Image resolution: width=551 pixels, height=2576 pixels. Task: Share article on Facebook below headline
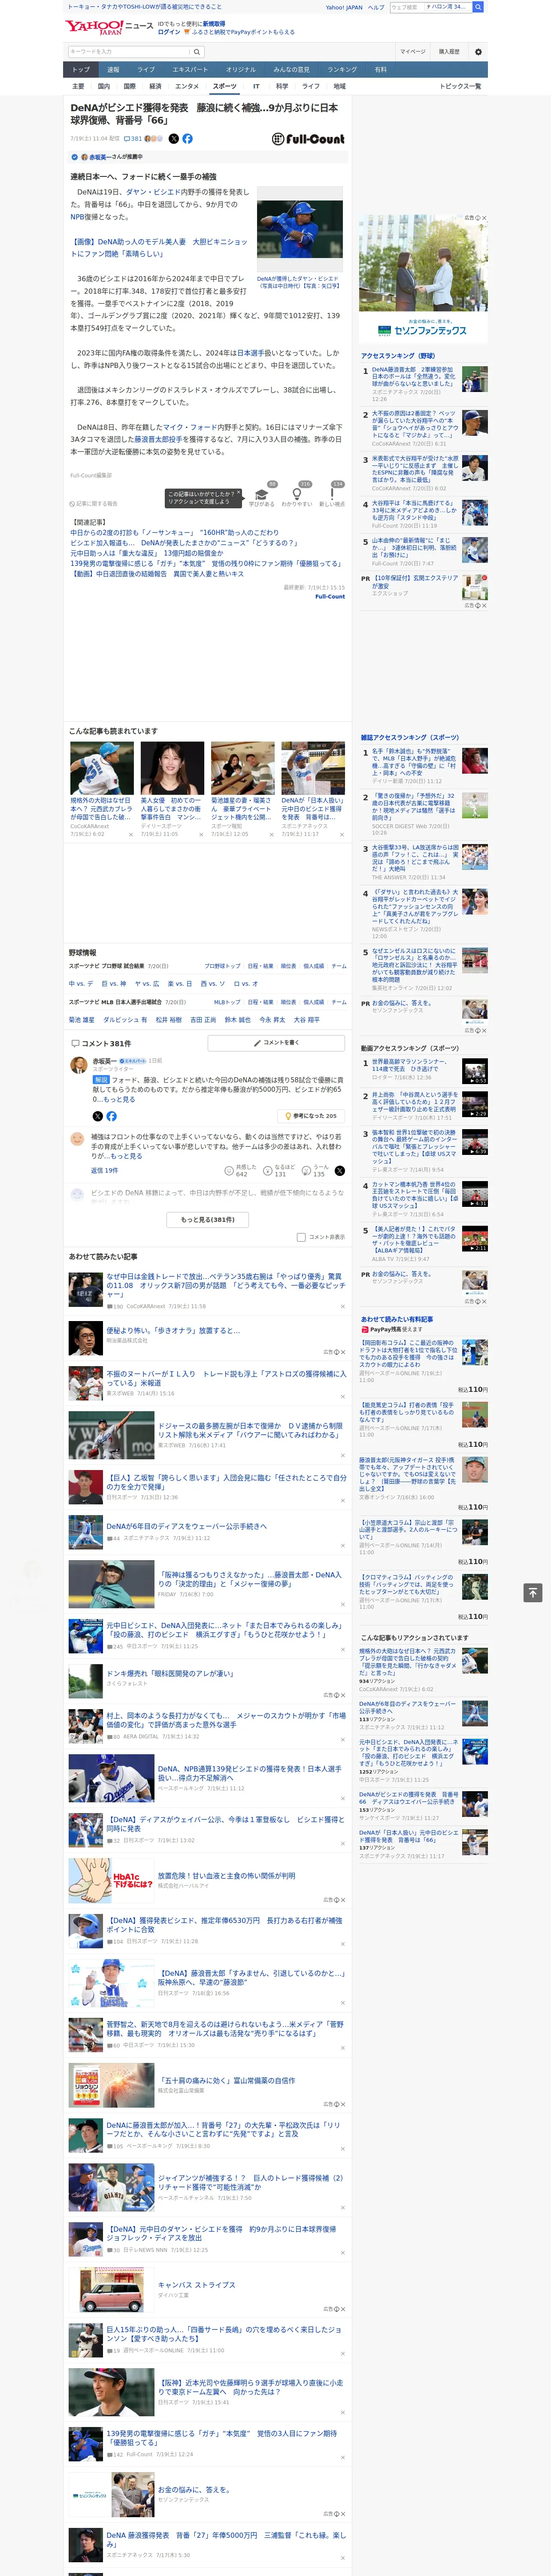(x=187, y=139)
